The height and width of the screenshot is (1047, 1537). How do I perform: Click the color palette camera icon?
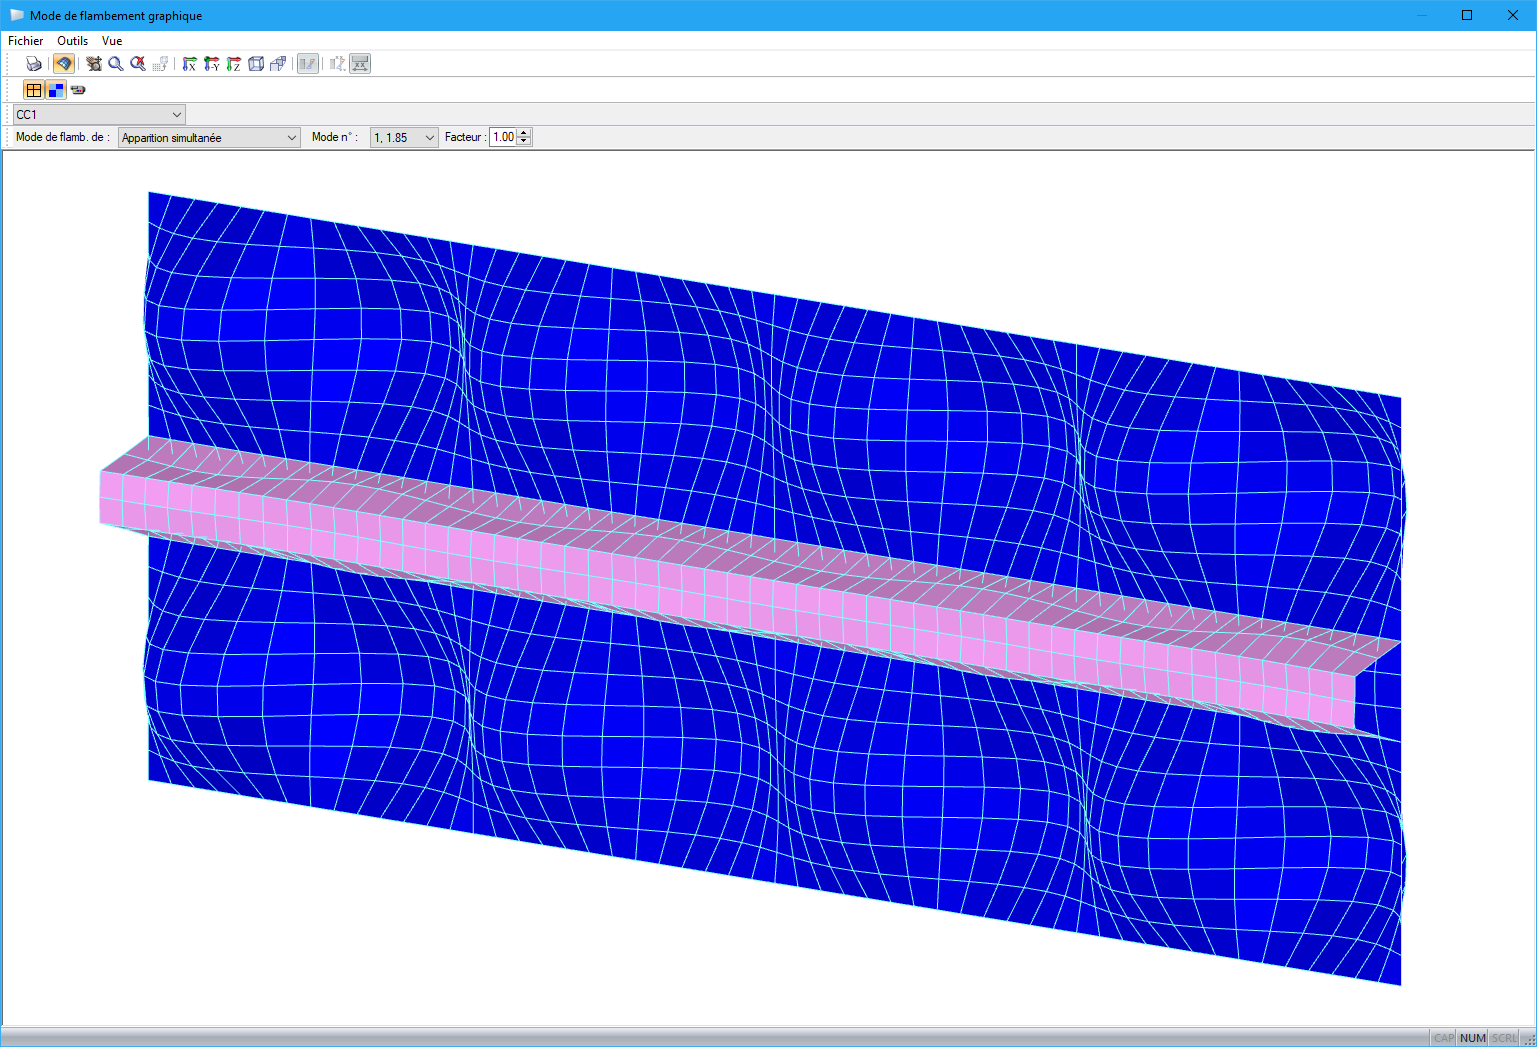(x=78, y=90)
